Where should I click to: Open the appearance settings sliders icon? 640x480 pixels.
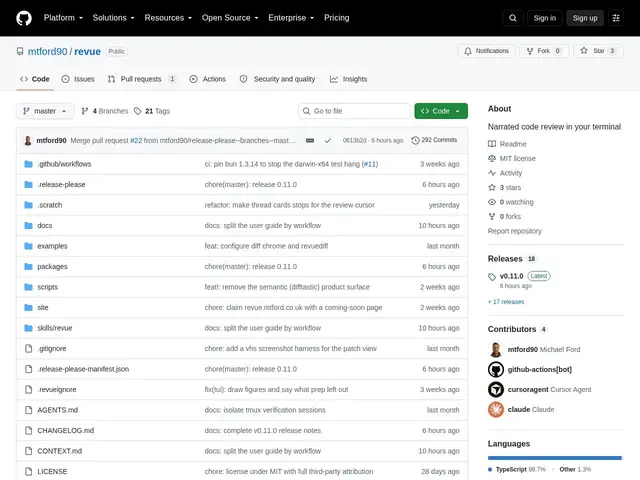616,18
